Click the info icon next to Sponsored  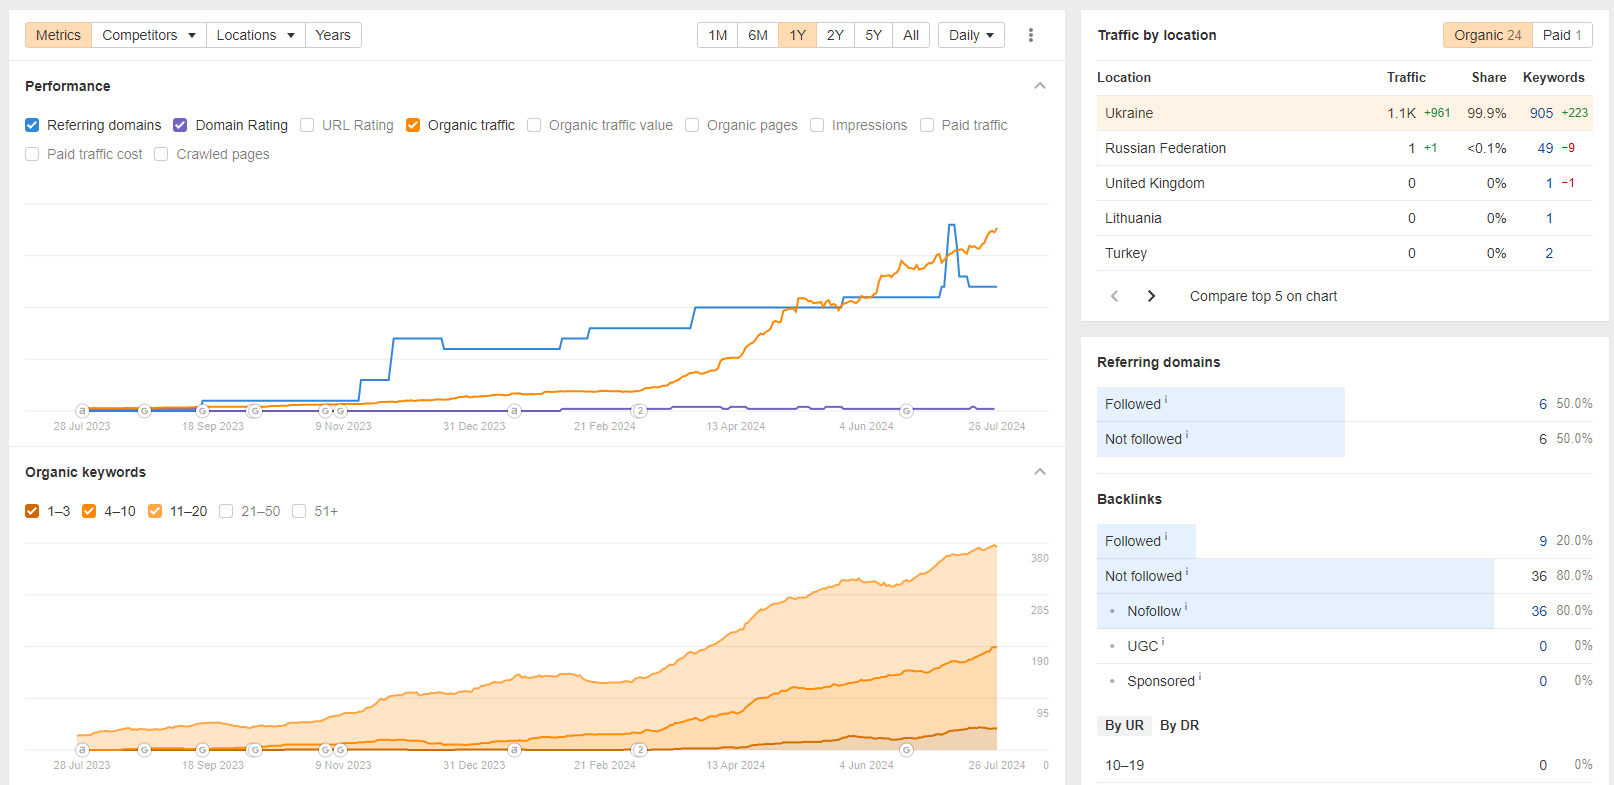1200,677
